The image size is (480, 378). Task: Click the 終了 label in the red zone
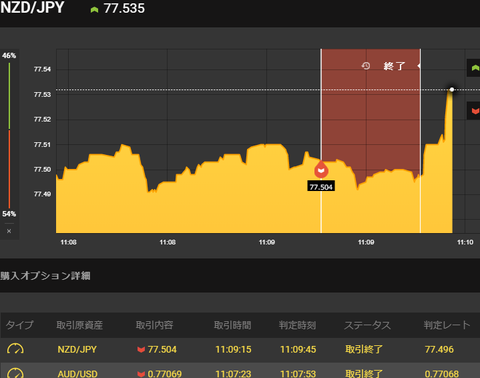coord(394,66)
